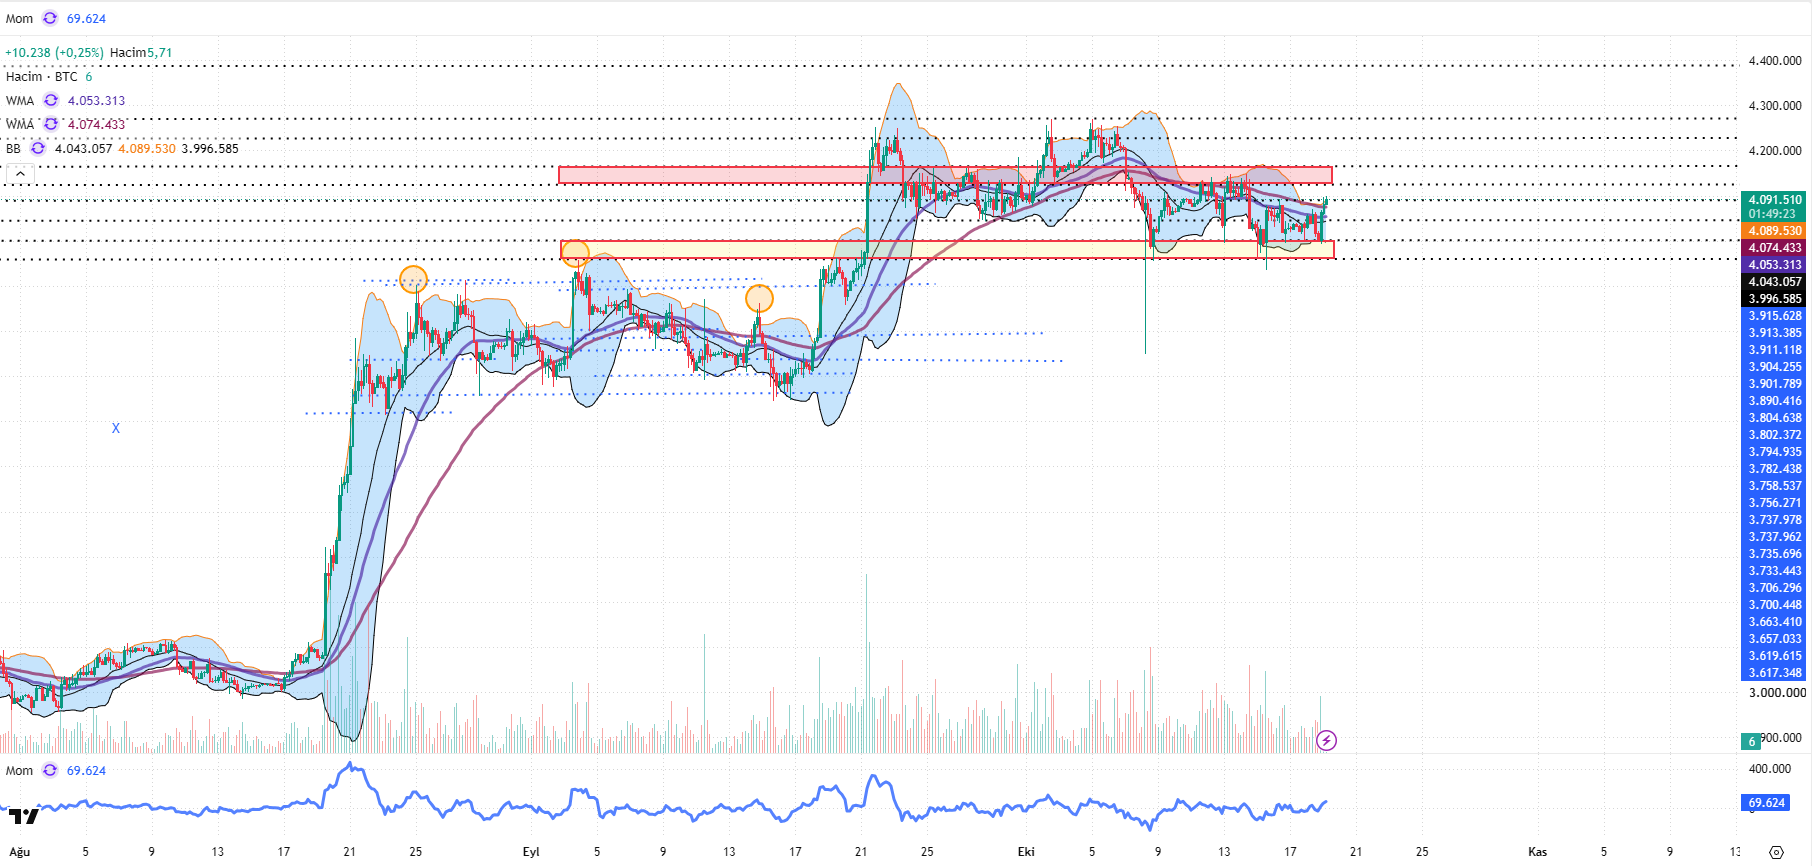The image size is (1812, 866).
Task: Click the +10.238 (+0,25%) change text
Action: tap(54, 52)
